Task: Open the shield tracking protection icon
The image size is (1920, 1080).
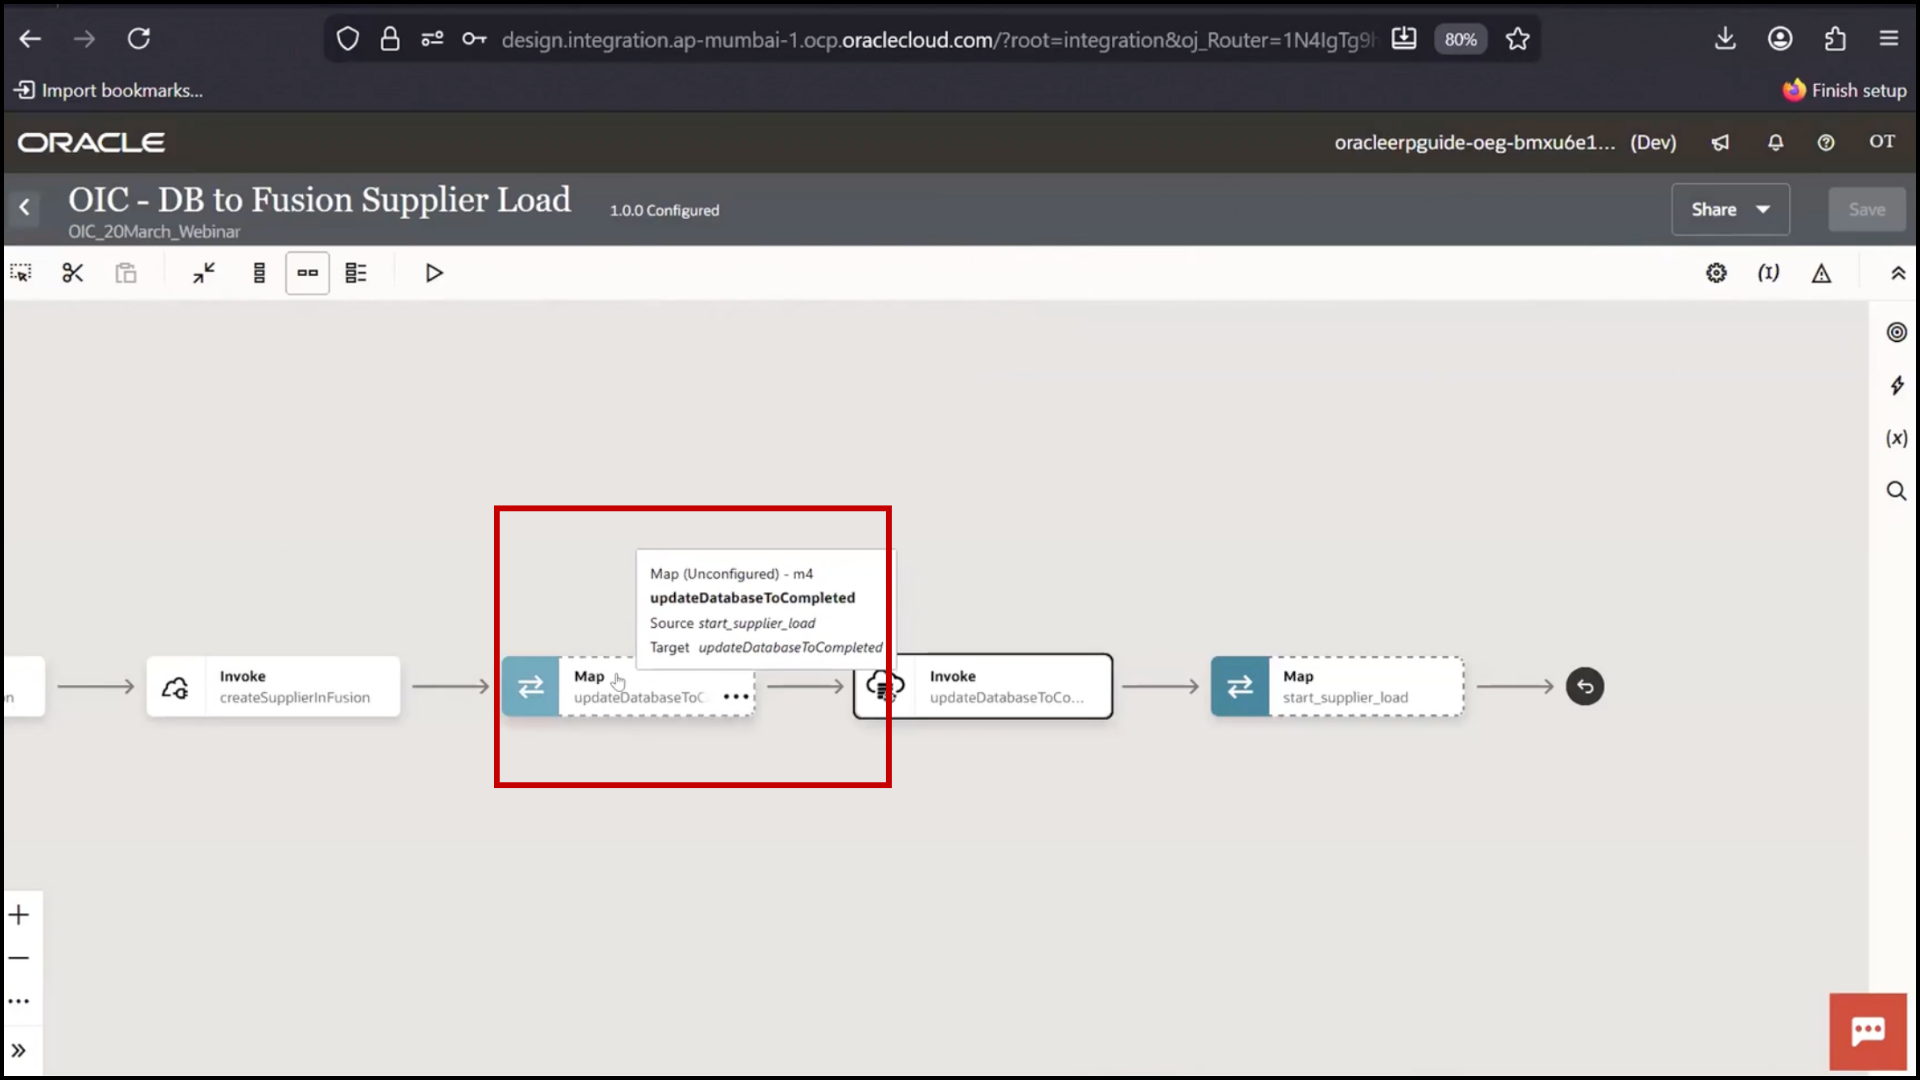Action: point(347,39)
